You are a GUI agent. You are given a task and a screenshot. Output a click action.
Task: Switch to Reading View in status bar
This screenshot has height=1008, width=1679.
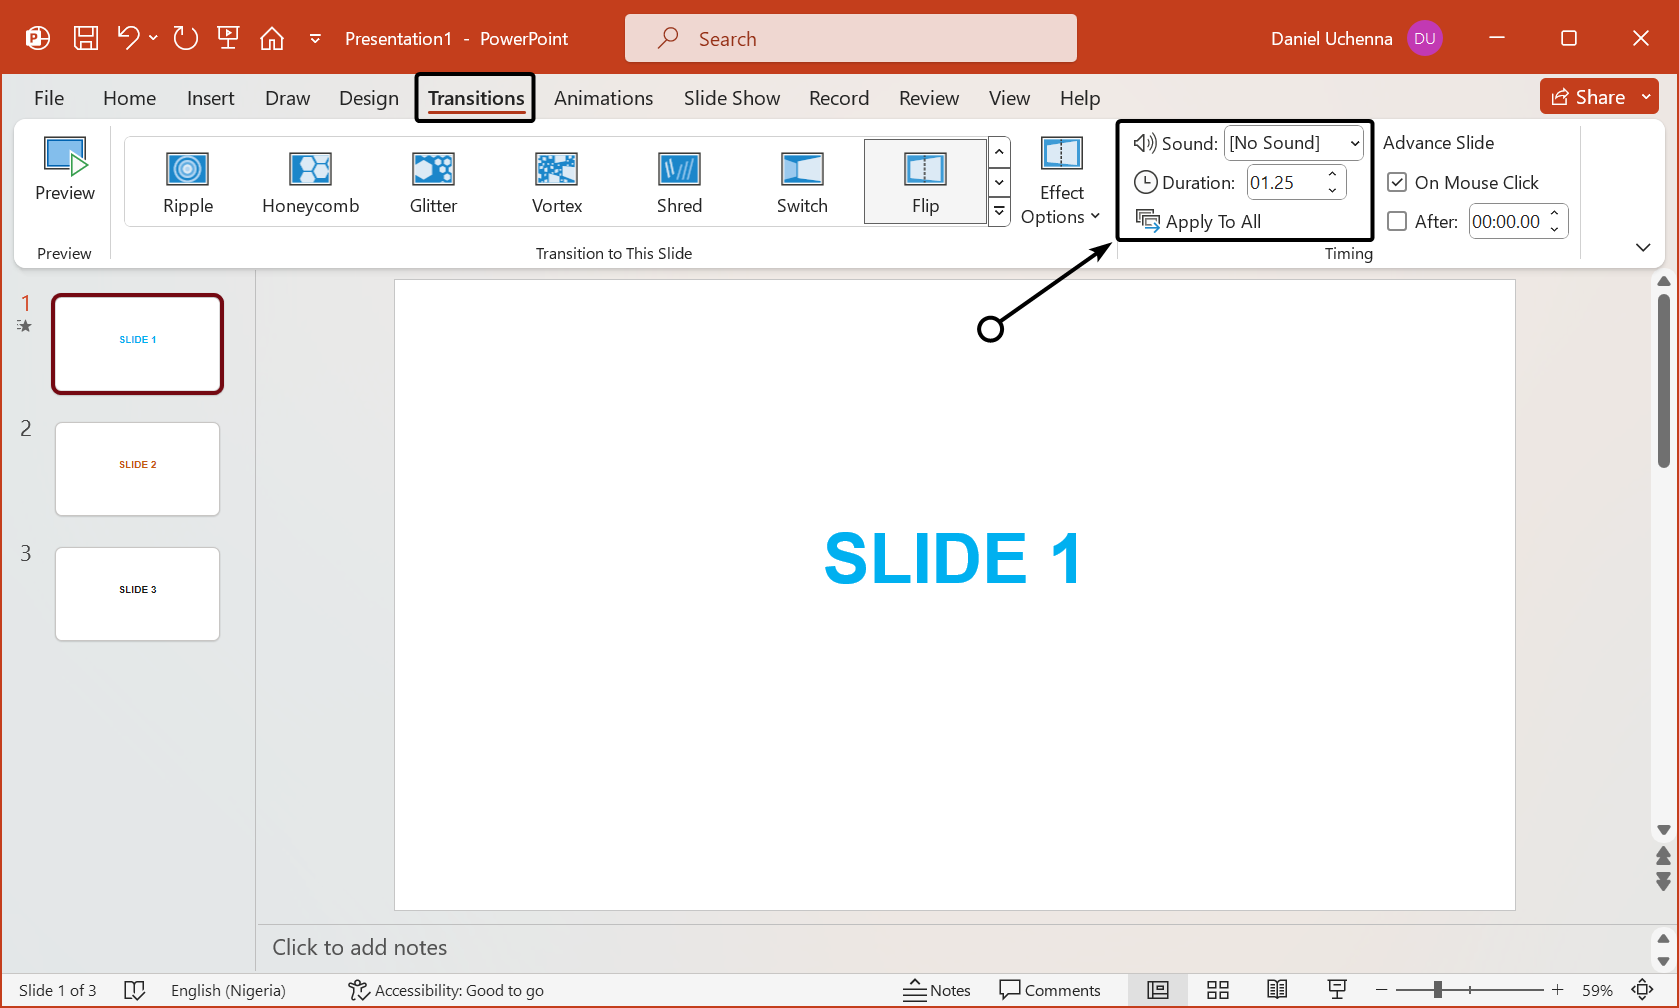[x=1277, y=990]
